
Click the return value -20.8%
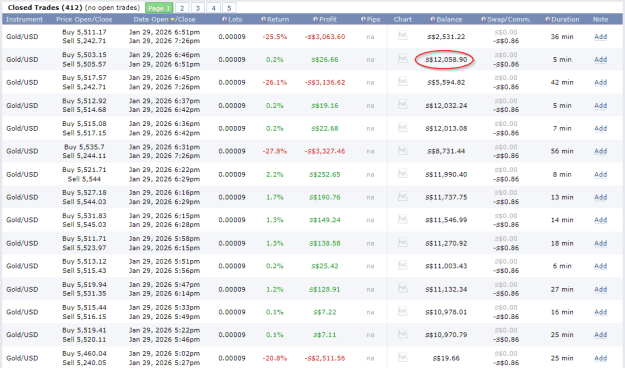click(274, 358)
